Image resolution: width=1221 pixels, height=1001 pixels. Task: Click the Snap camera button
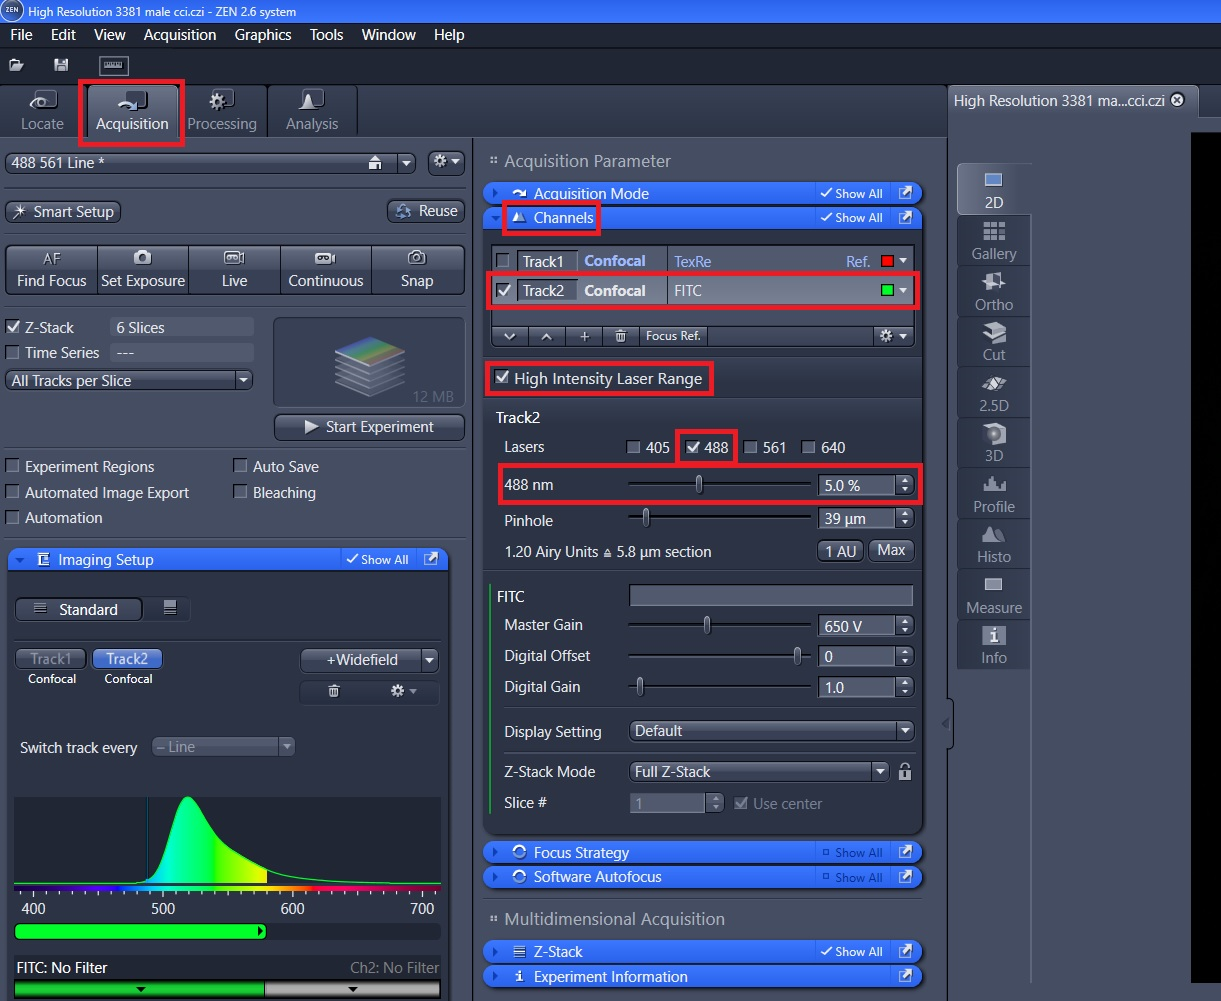tap(417, 269)
